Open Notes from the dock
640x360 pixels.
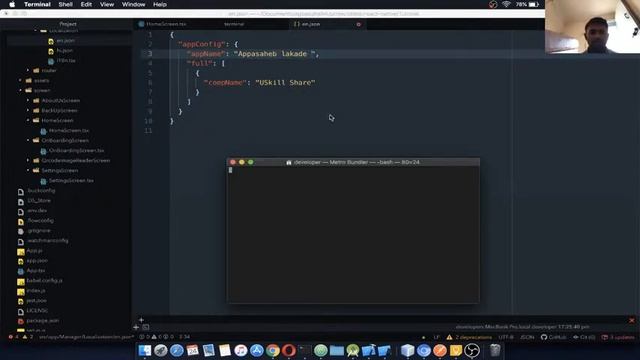point(224,351)
